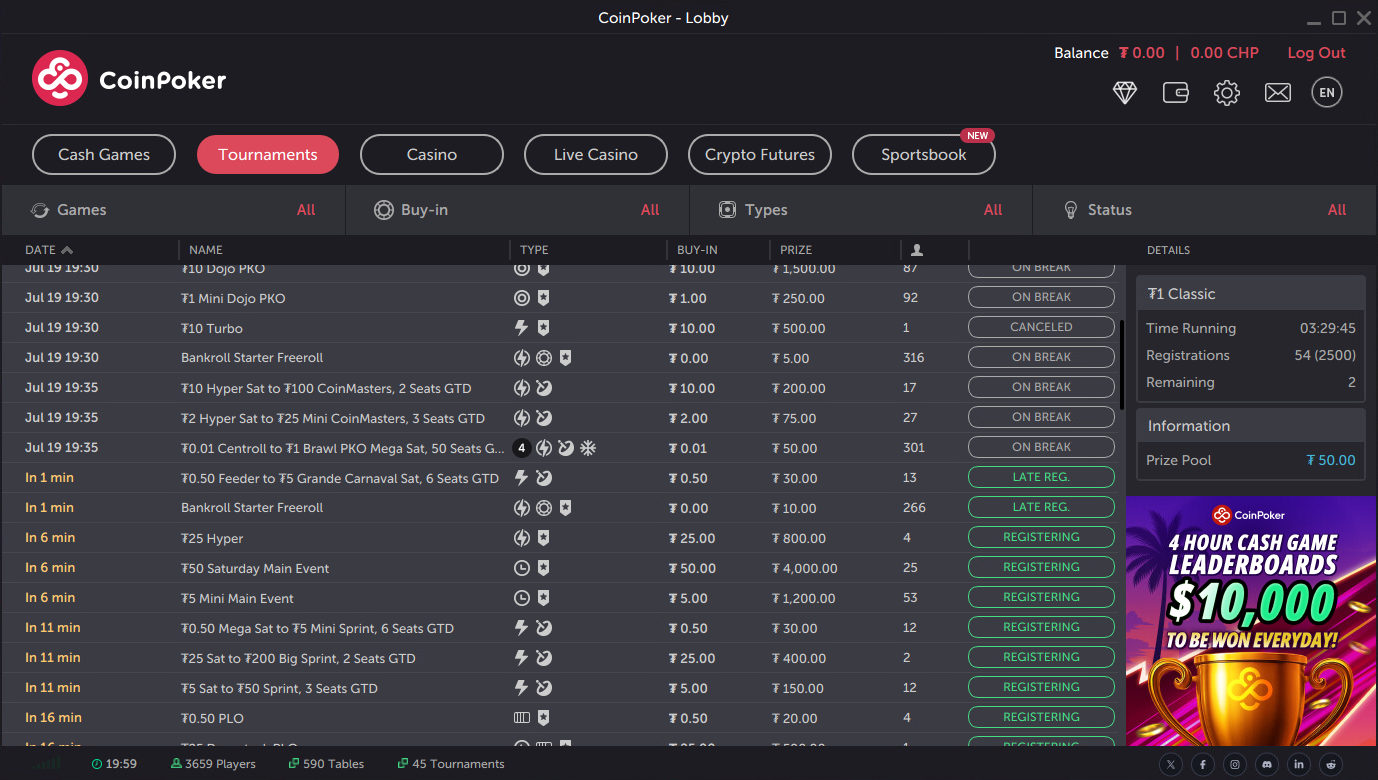Image resolution: width=1378 pixels, height=780 pixels.
Task: Change language with the EN button
Action: coord(1327,93)
